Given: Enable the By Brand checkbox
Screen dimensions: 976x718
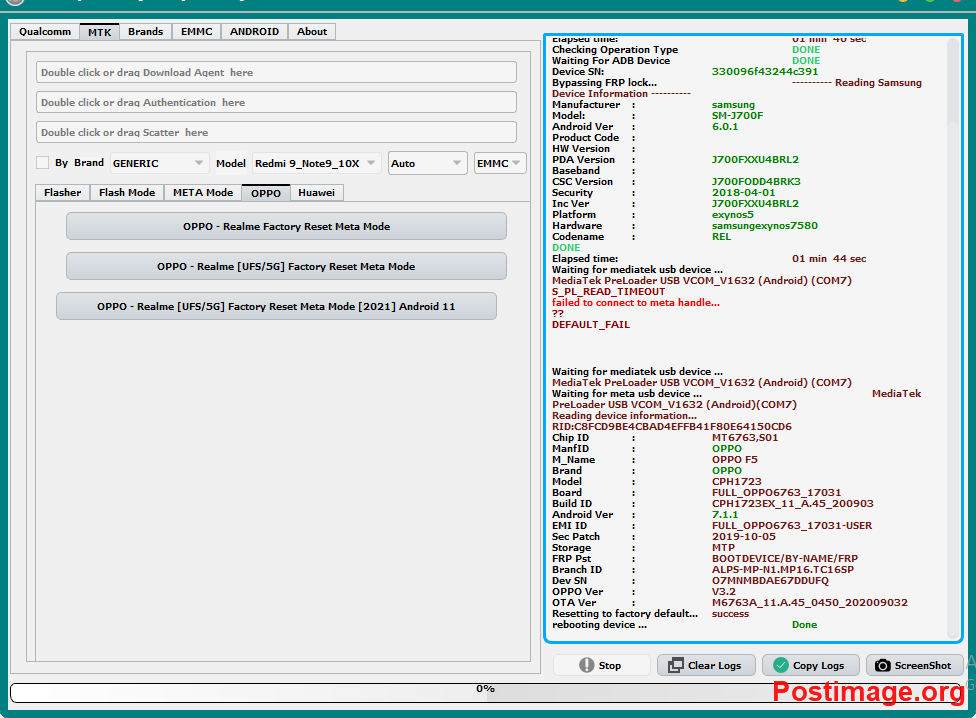Looking at the screenshot, I should tap(42, 163).
